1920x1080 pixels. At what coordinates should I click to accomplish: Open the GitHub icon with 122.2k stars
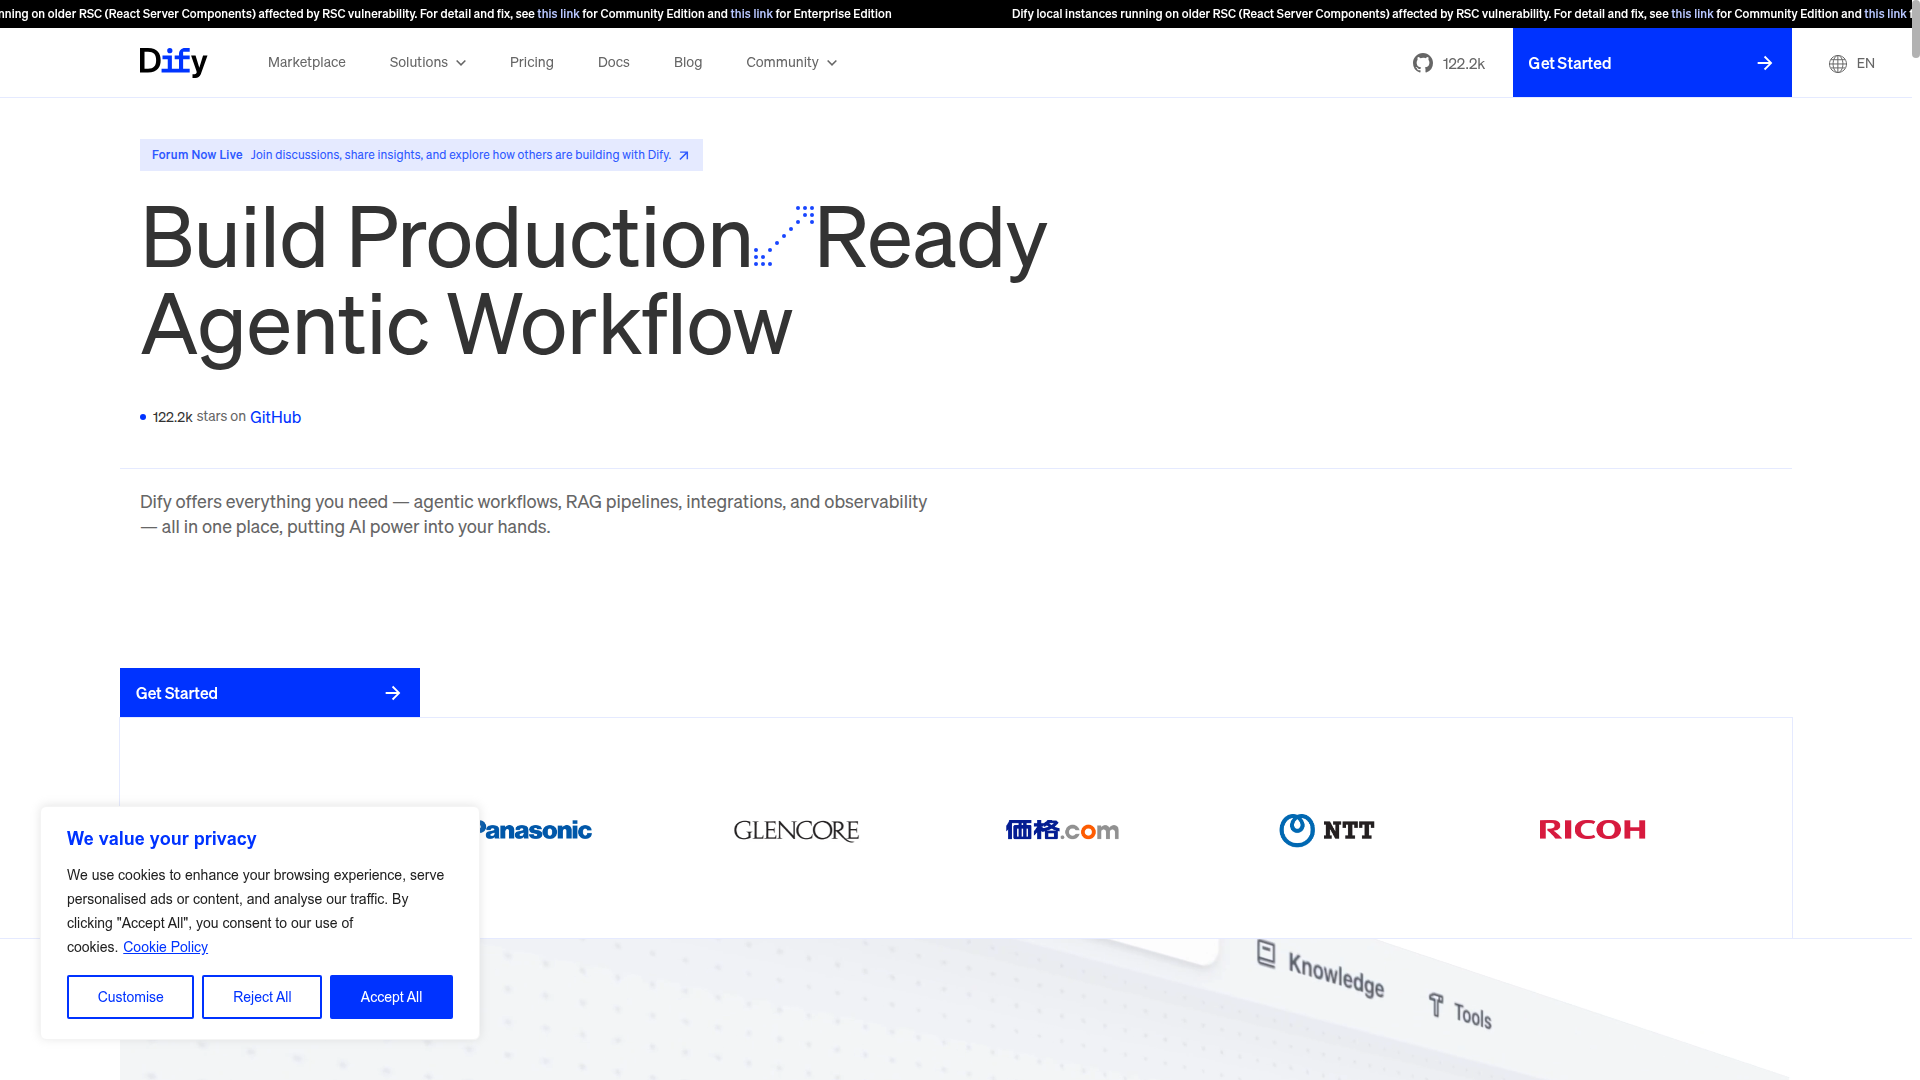tap(1422, 63)
